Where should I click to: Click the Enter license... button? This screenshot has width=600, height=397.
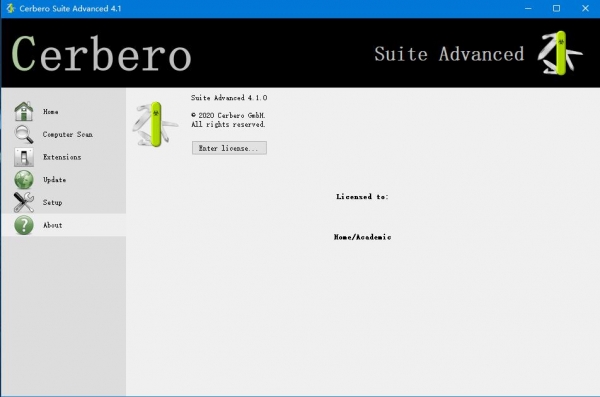coord(229,148)
